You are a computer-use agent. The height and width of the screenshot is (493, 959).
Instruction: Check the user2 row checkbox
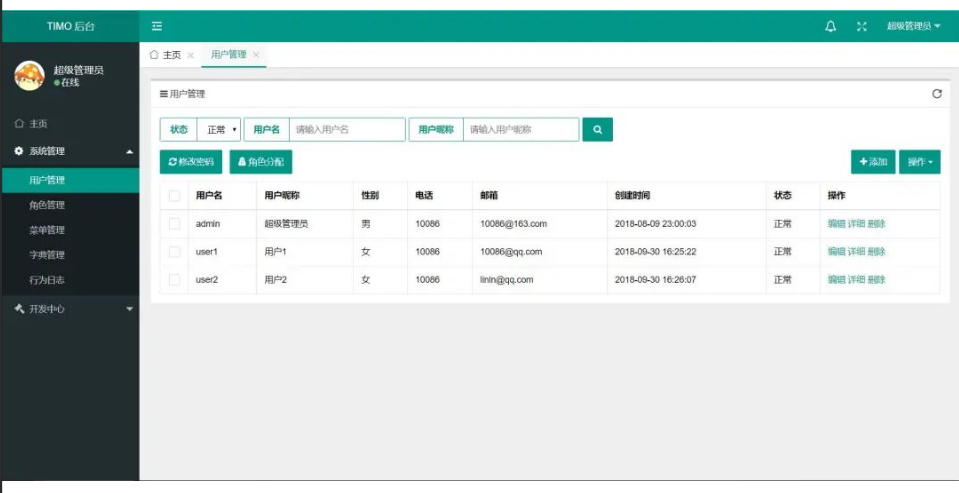(174, 280)
